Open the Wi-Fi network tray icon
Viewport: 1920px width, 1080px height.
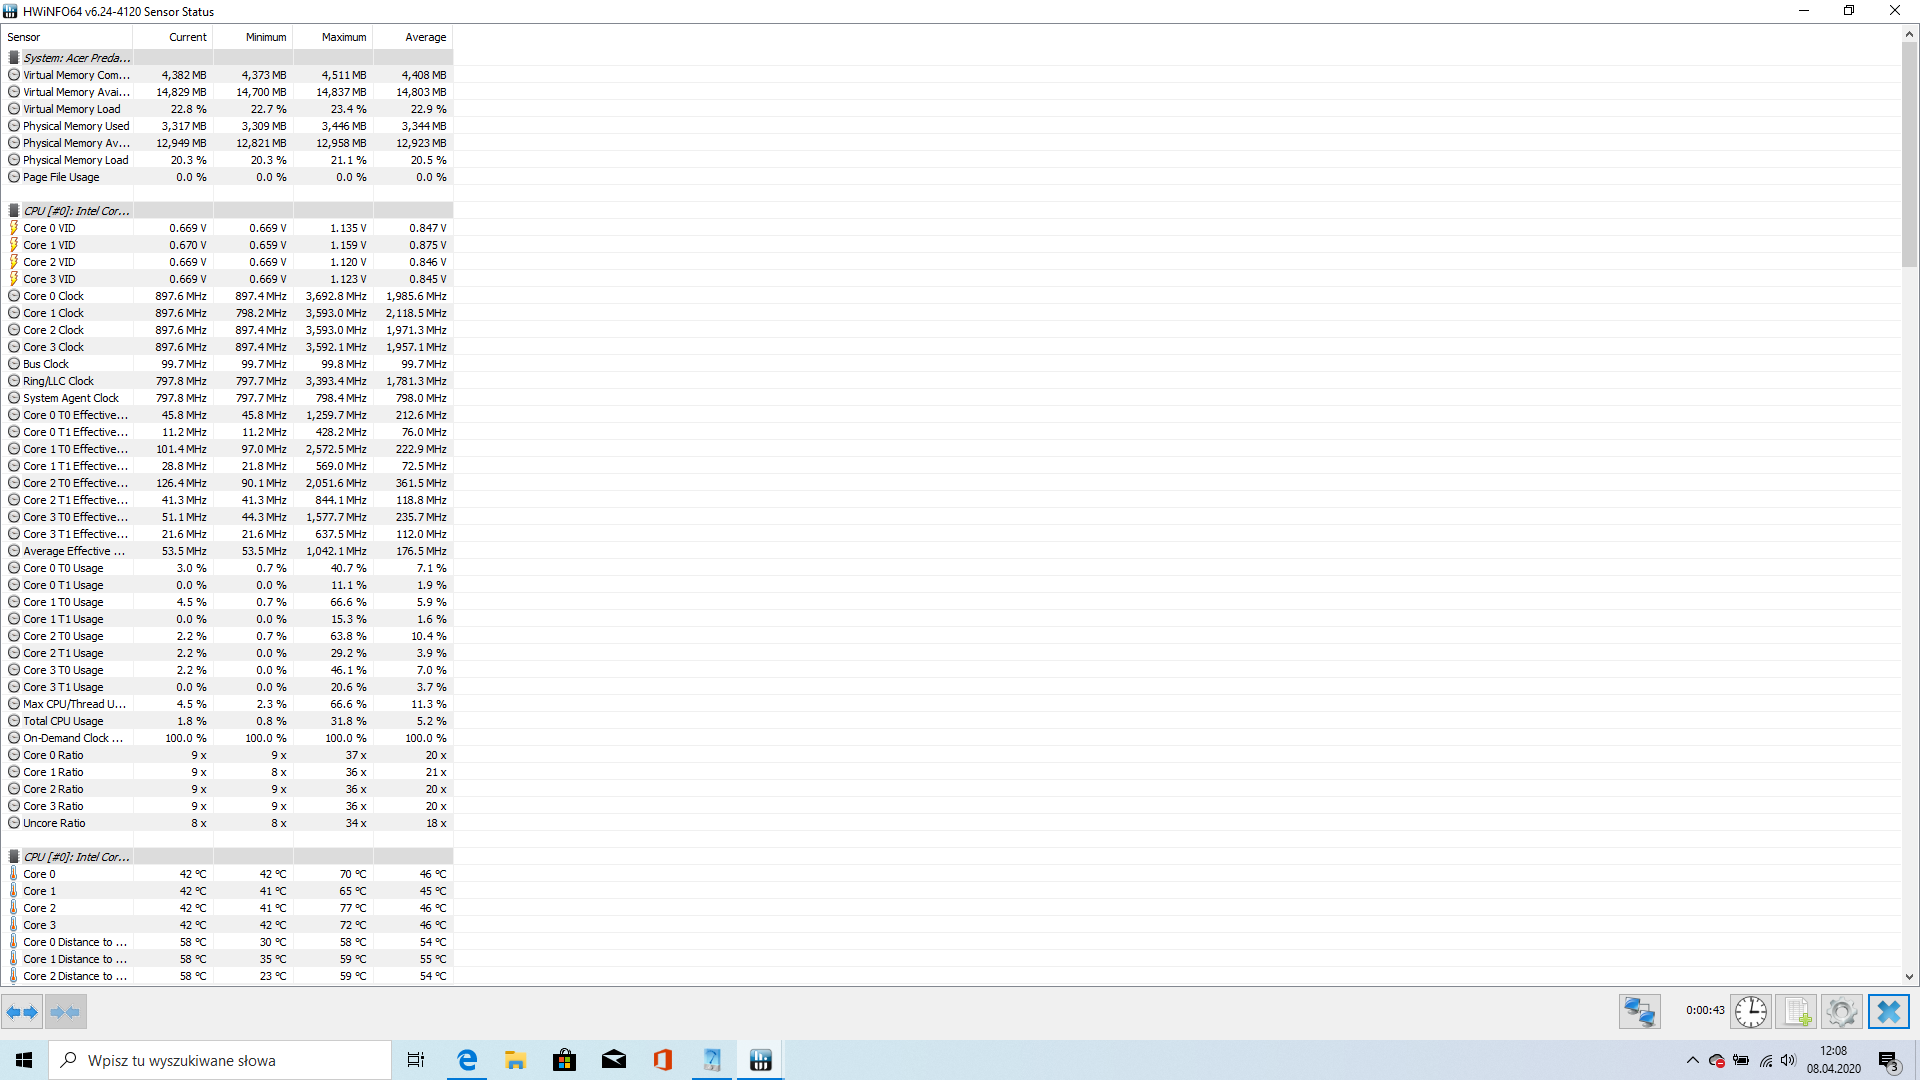pos(1766,1060)
